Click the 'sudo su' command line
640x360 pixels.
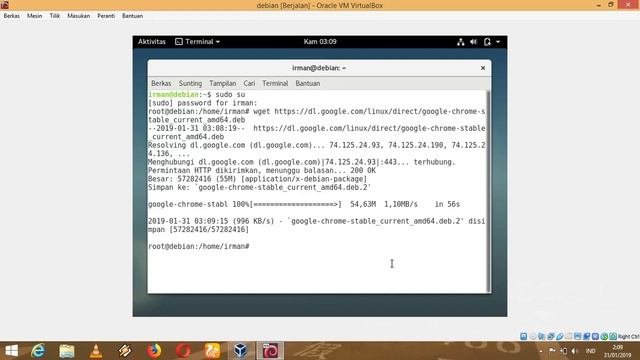pos(196,94)
